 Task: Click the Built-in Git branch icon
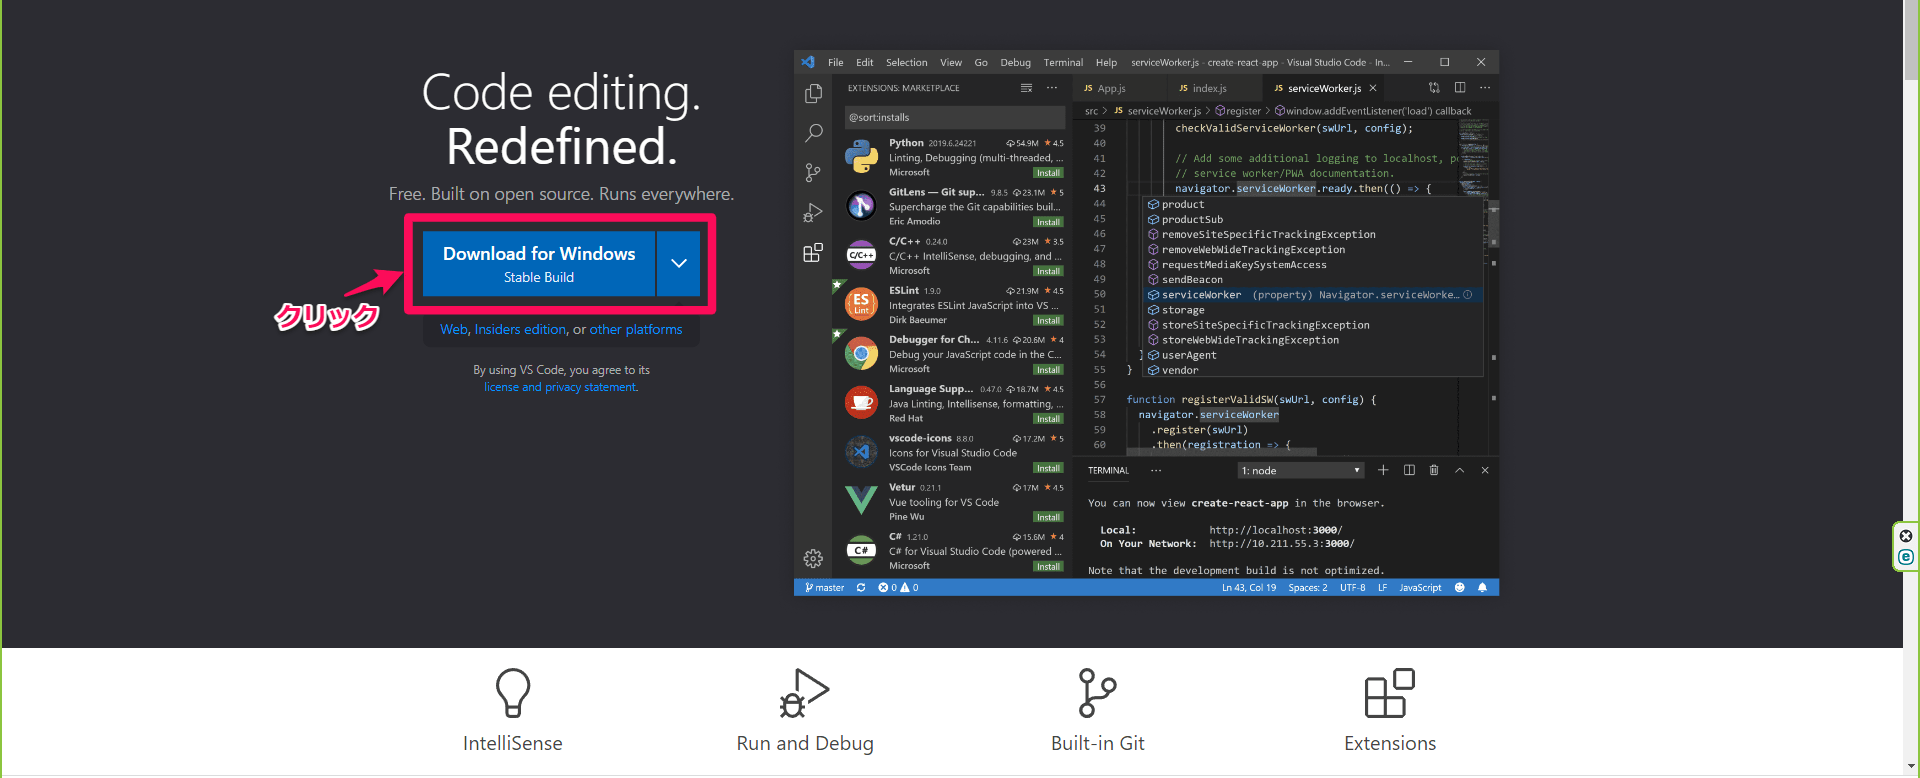(1097, 693)
